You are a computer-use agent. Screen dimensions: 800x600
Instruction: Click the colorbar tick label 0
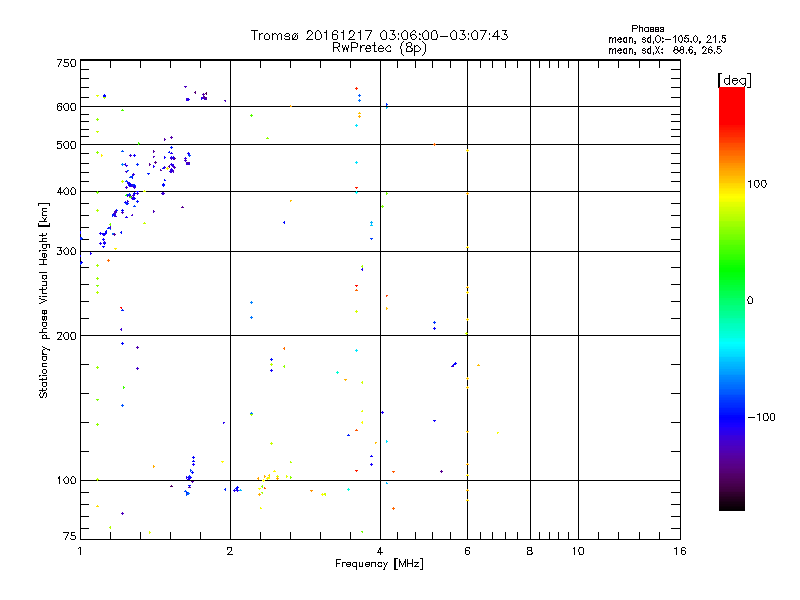[750, 300]
